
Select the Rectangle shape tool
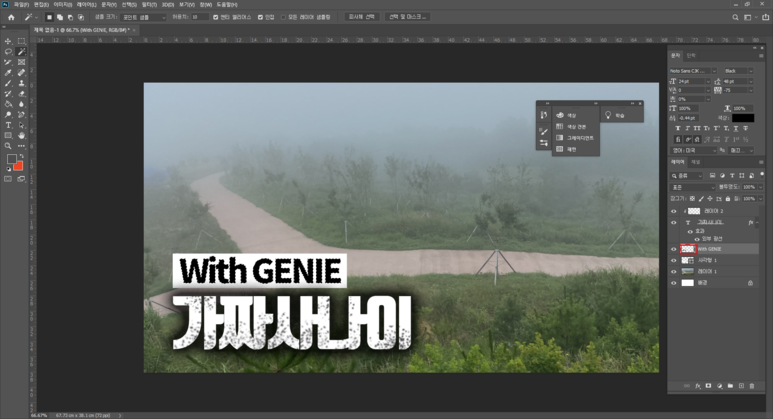[8, 136]
